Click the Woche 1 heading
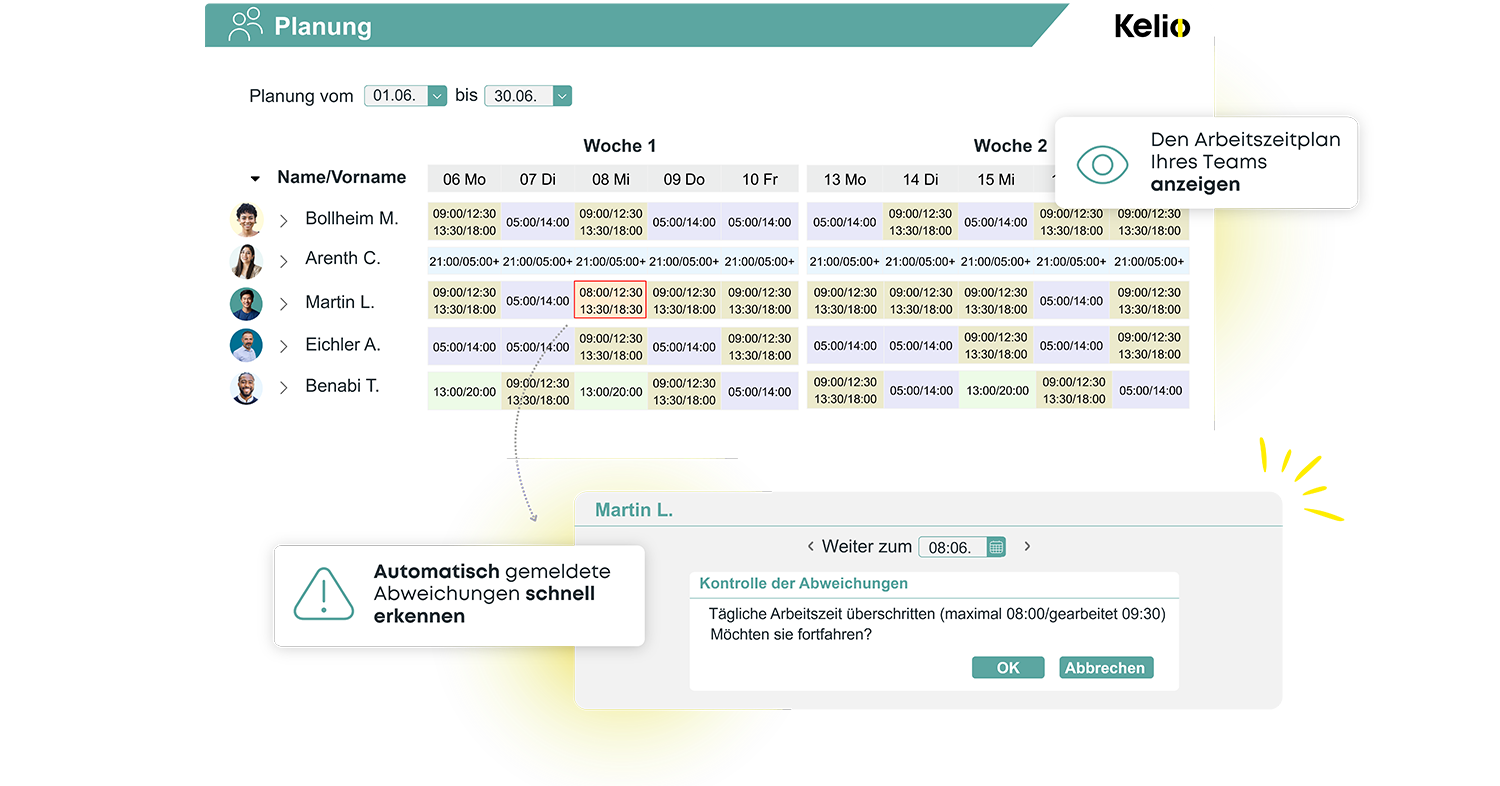 click(620, 146)
